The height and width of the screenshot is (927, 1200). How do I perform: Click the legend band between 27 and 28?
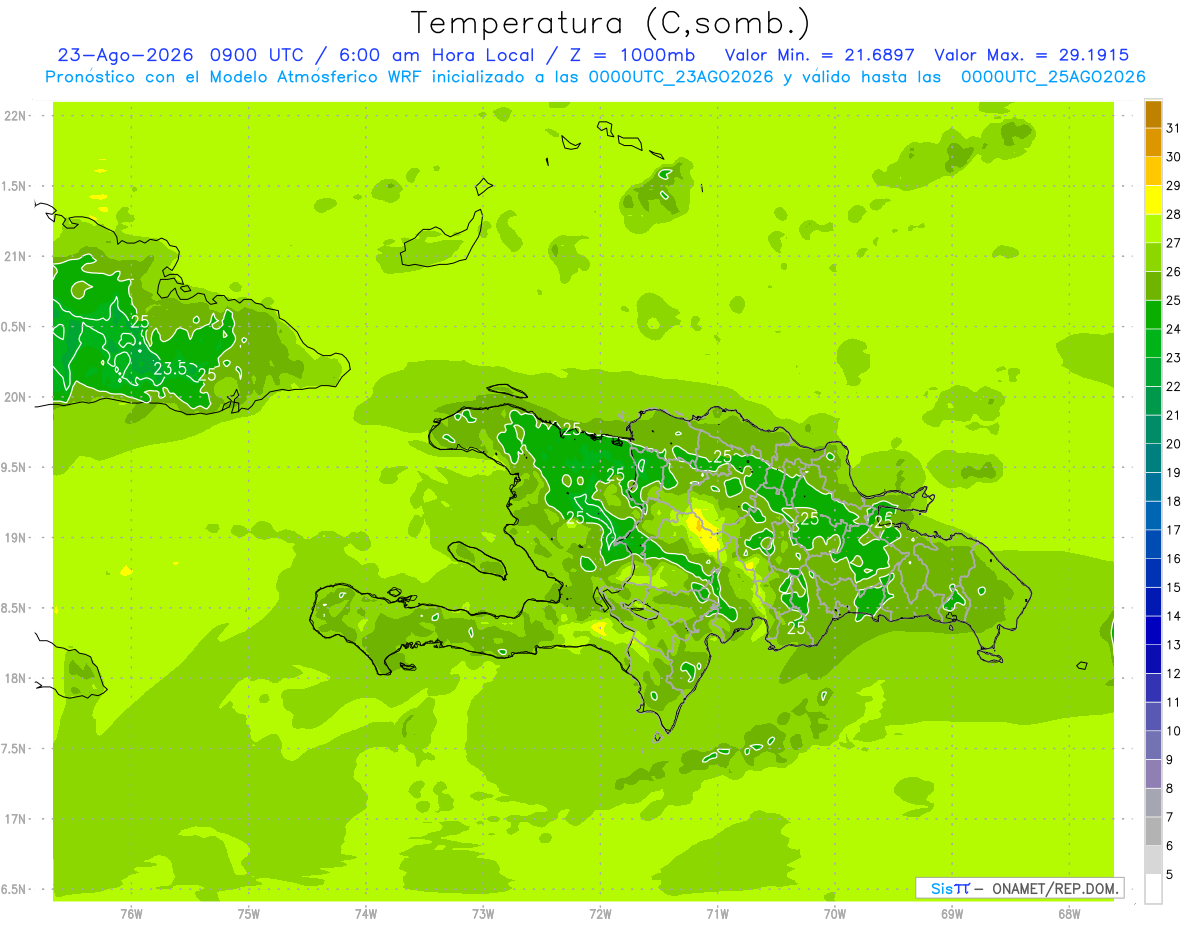[x=1154, y=229]
